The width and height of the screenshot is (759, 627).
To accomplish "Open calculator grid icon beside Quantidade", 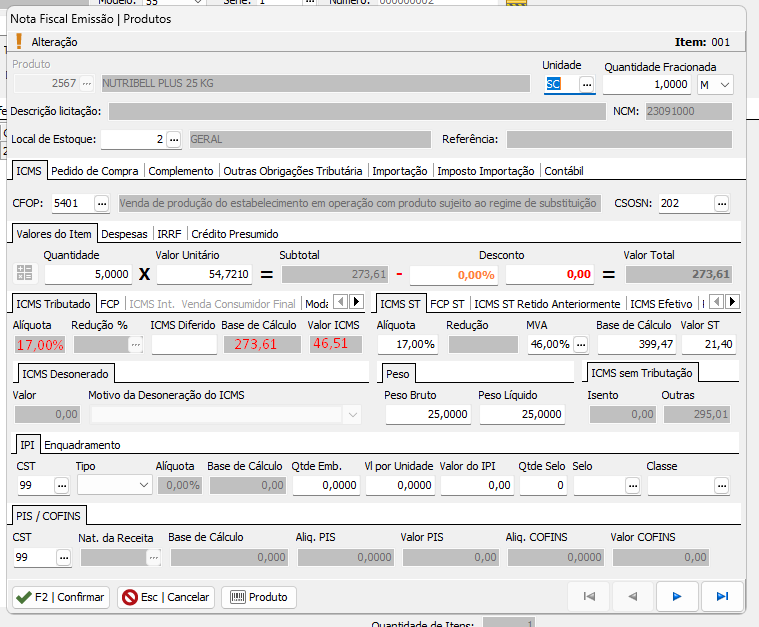I will tap(26, 274).
